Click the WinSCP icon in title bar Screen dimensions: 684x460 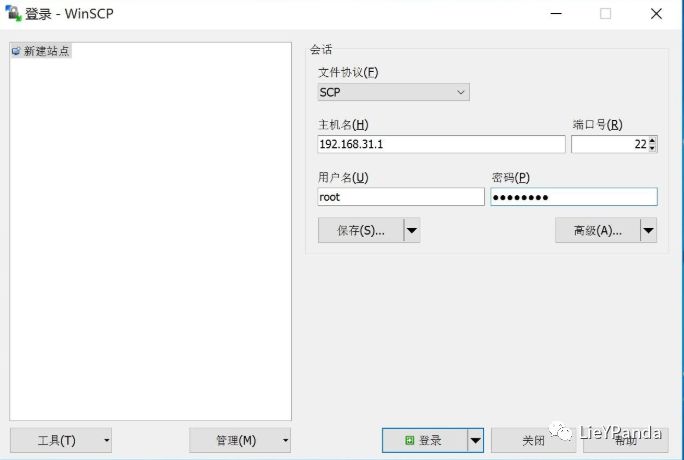[x=13, y=14]
